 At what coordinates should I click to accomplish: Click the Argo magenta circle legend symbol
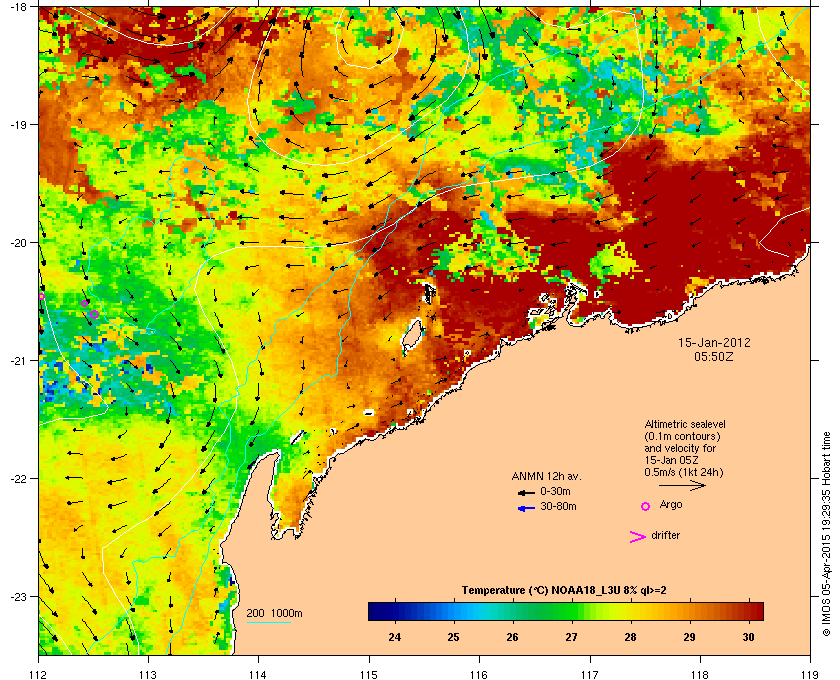[646, 506]
